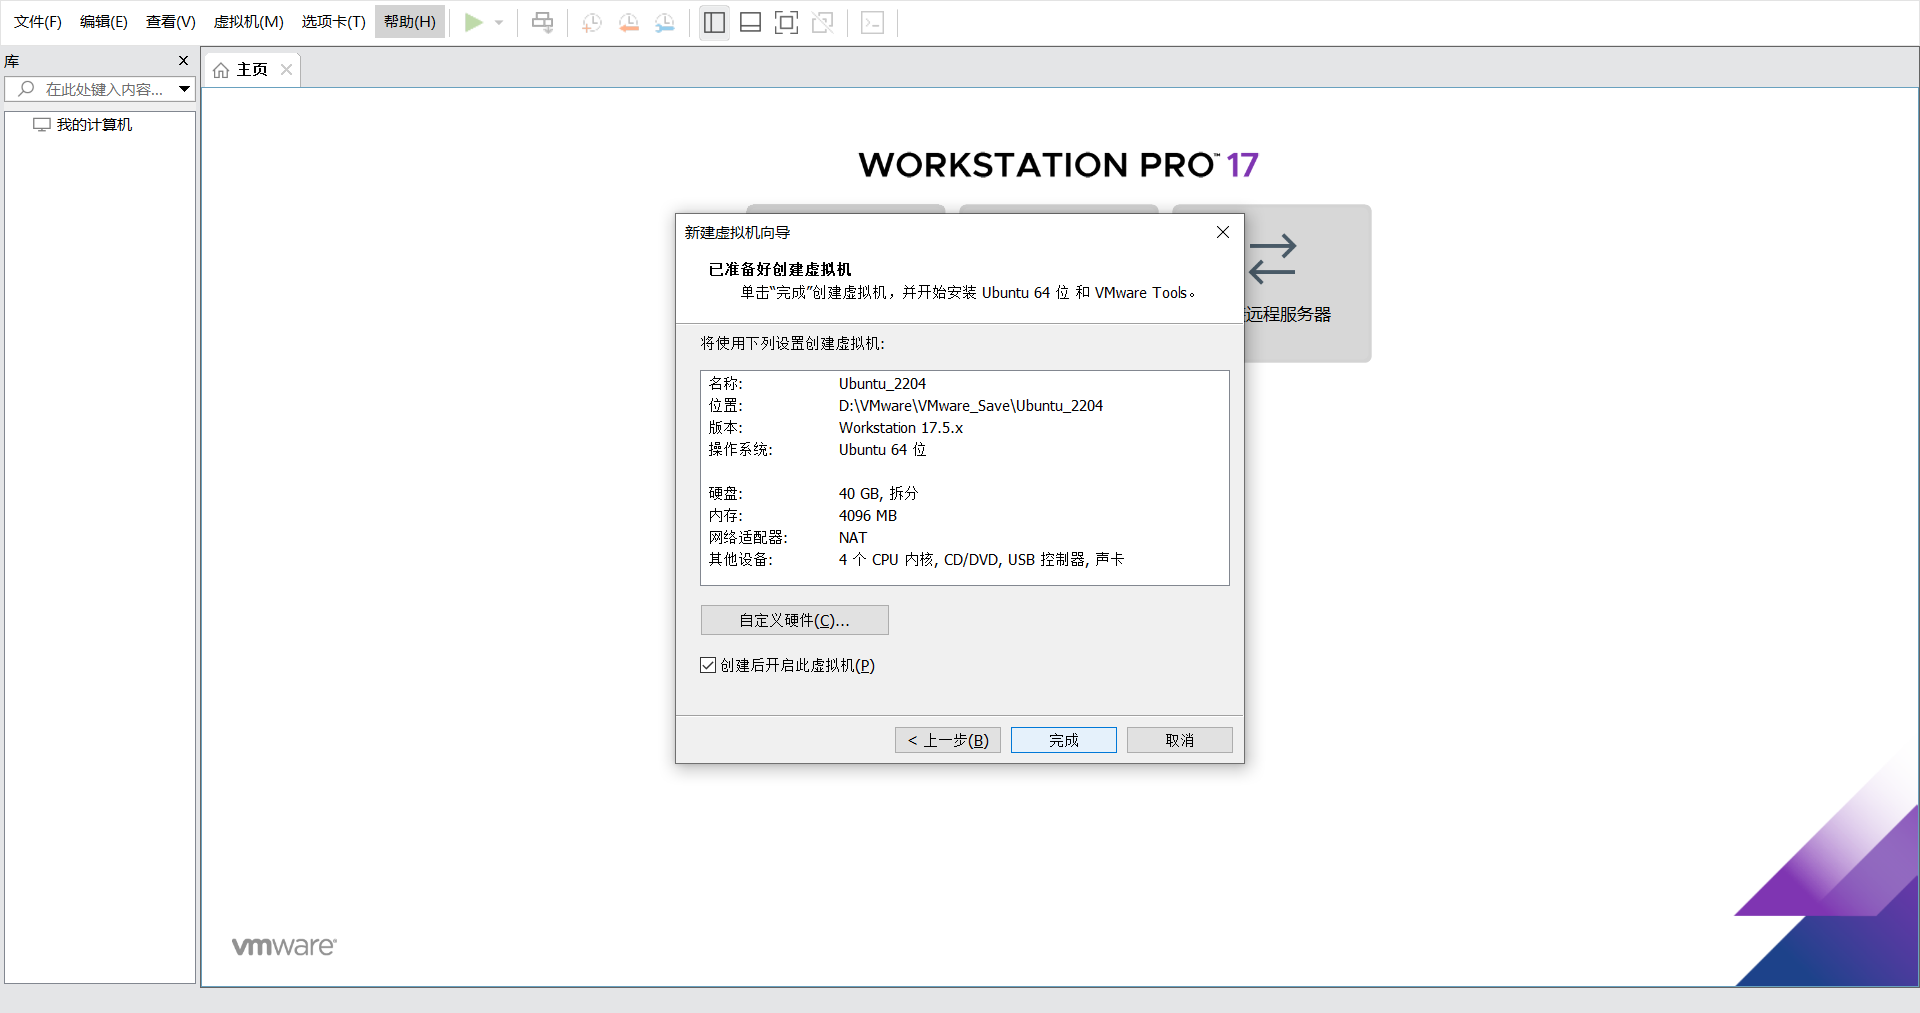
Task: Click the 4 个 CPU 内核 devices line
Action: [x=981, y=560]
